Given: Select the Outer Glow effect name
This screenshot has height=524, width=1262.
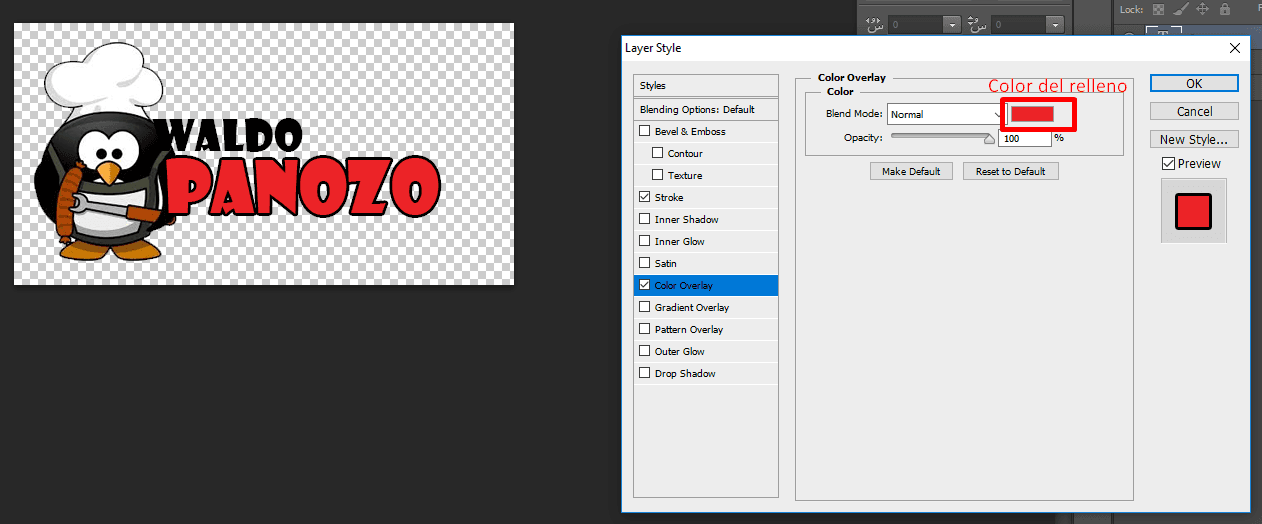Looking at the screenshot, I should (x=680, y=351).
